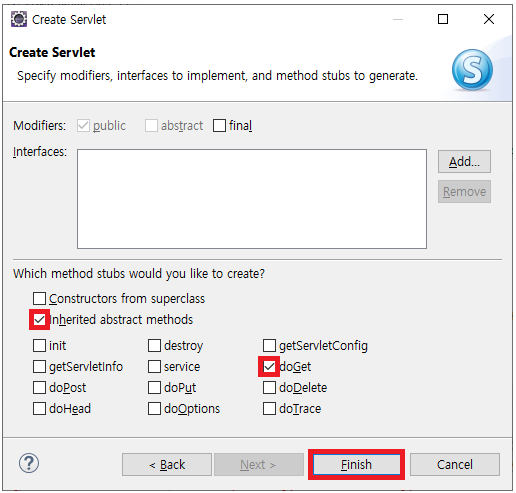The height and width of the screenshot is (493, 516).
Task: Tick the doPut checkbox
Action: (x=154, y=388)
